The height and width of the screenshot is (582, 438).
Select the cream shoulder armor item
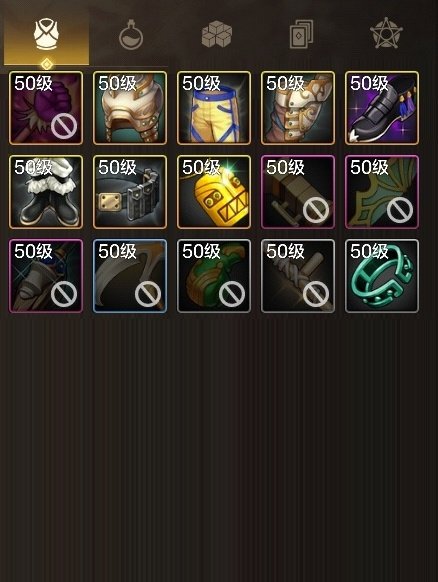point(130,108)
